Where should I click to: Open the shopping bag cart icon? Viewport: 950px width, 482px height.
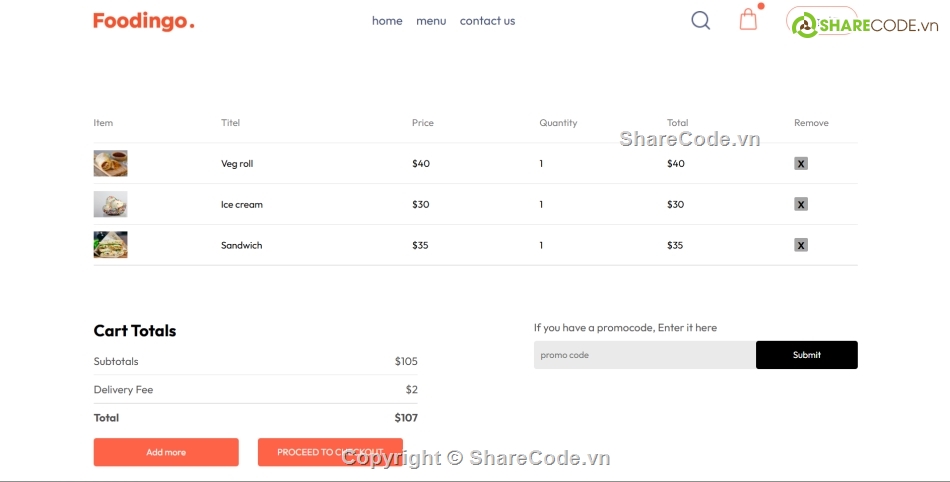click(748, 20)
